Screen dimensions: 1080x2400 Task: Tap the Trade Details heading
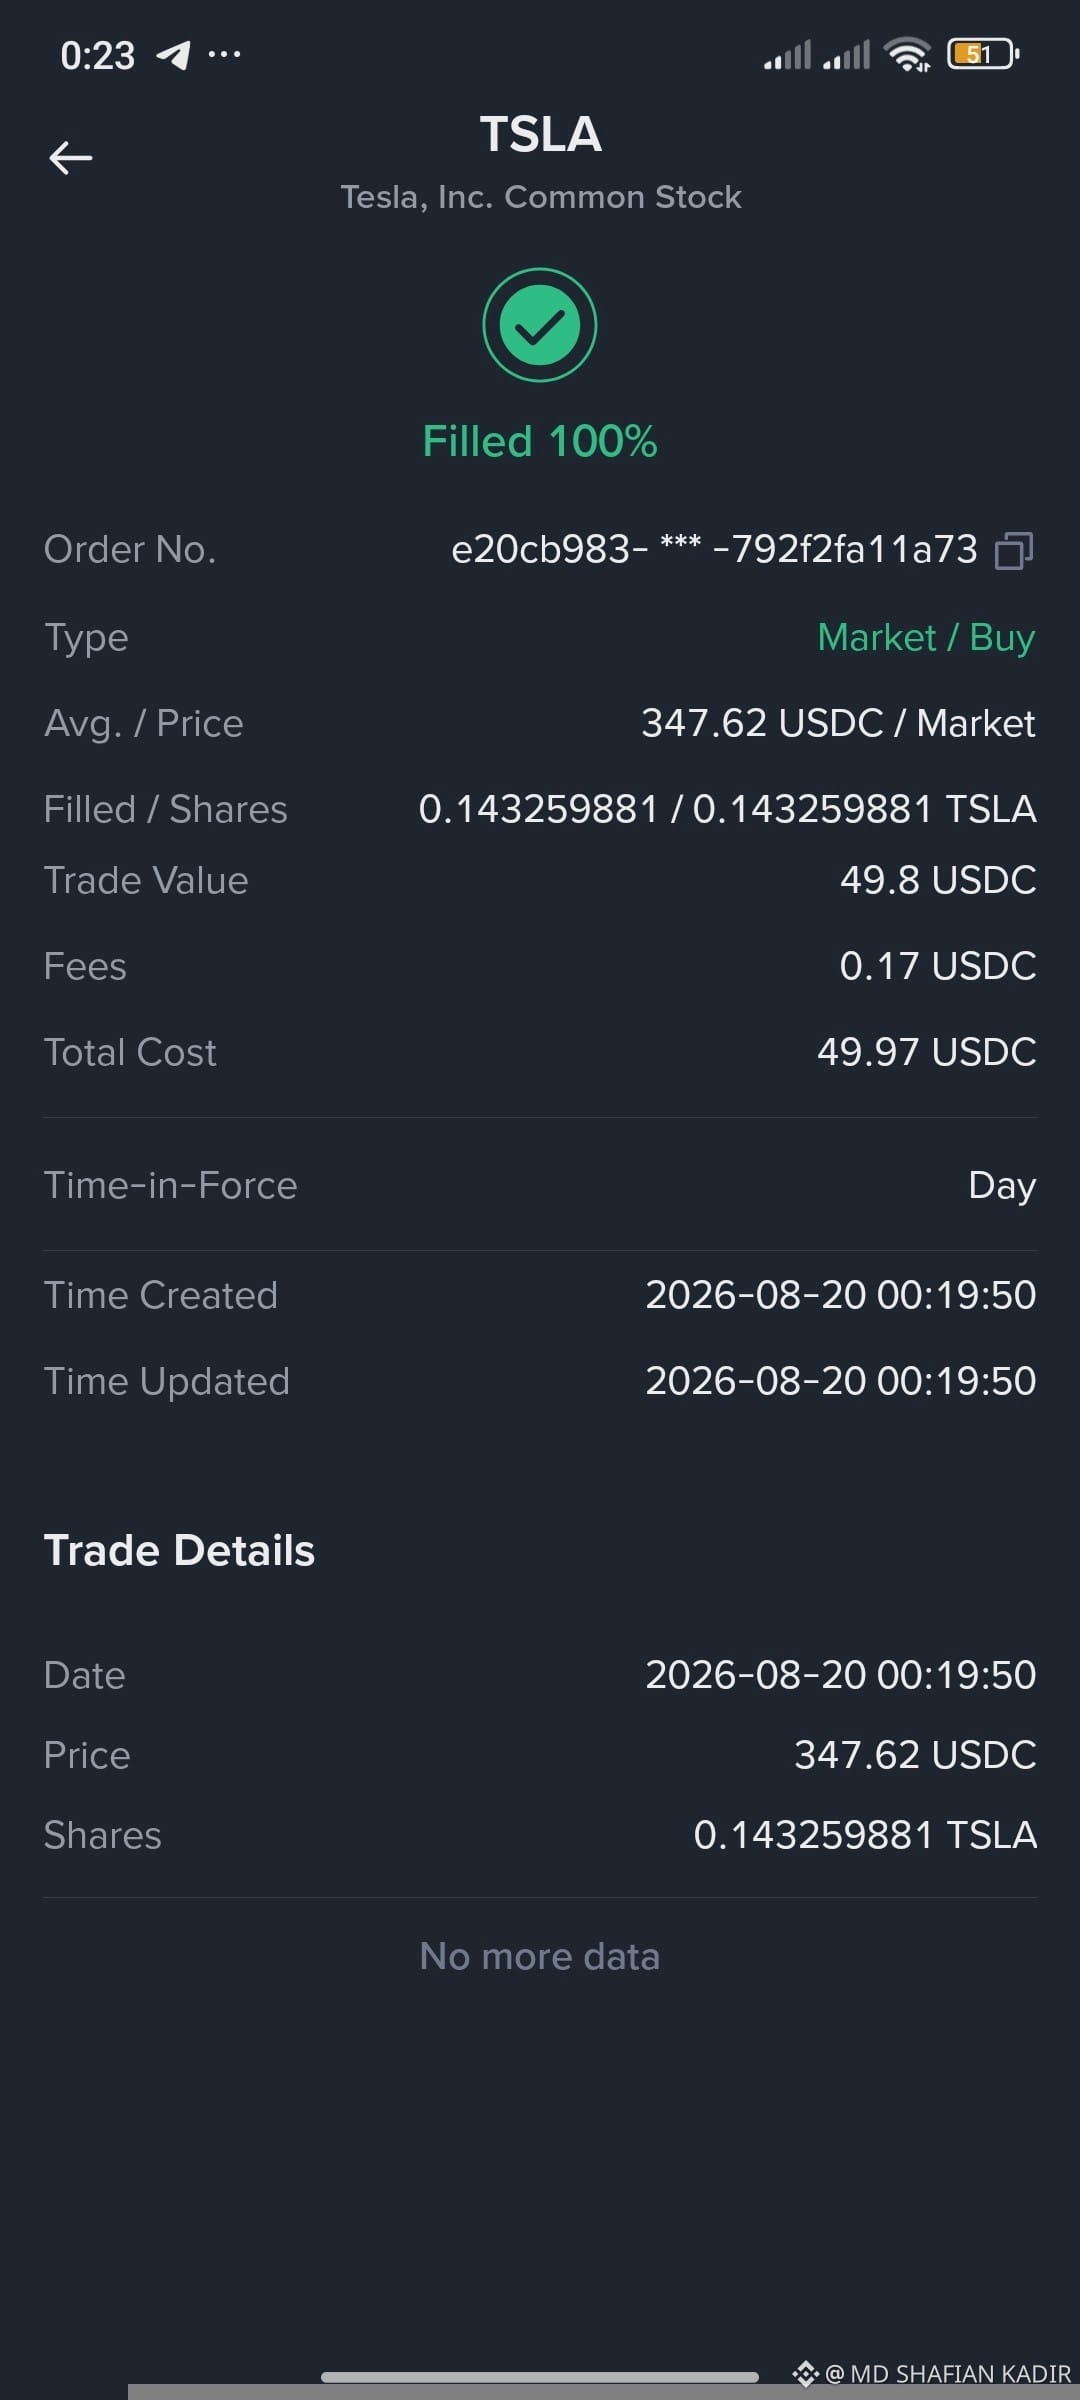(179, 1550)
